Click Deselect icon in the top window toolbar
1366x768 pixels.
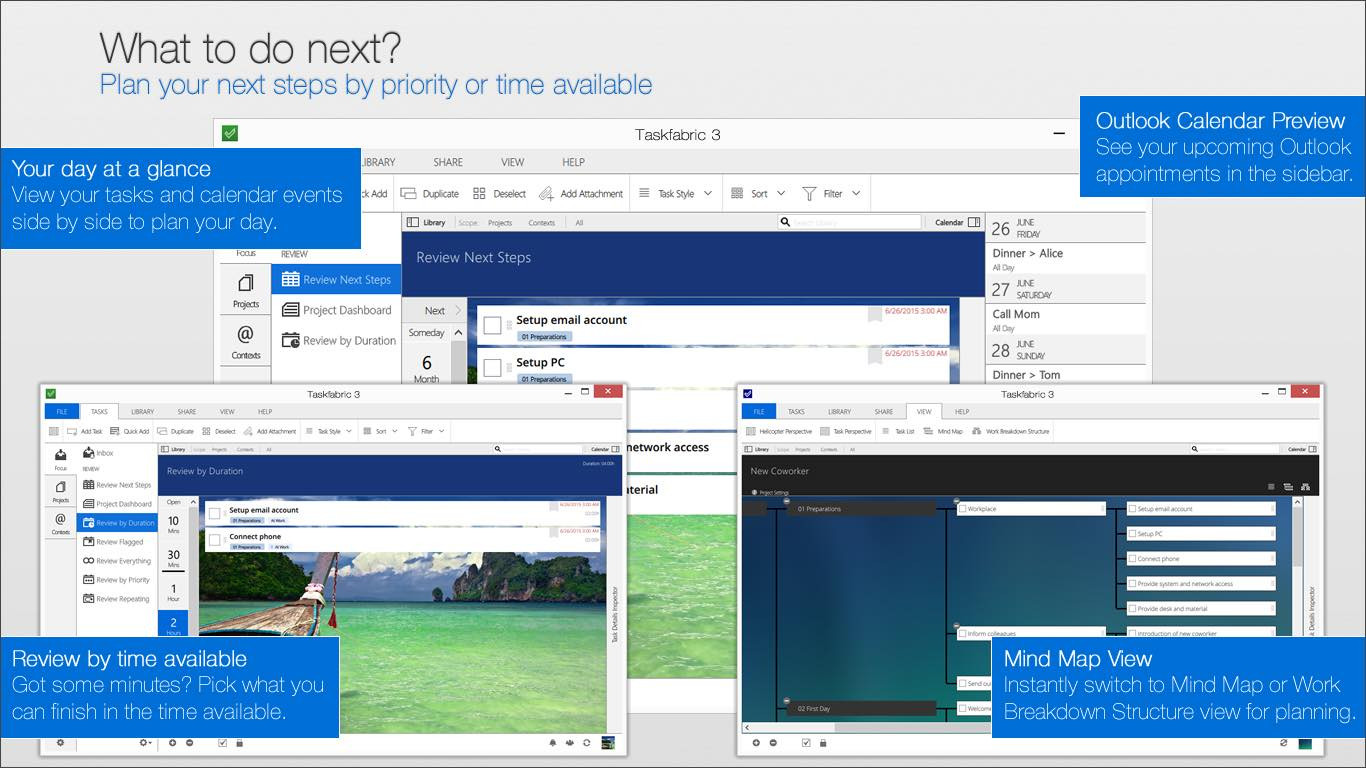tap(479, 194)
